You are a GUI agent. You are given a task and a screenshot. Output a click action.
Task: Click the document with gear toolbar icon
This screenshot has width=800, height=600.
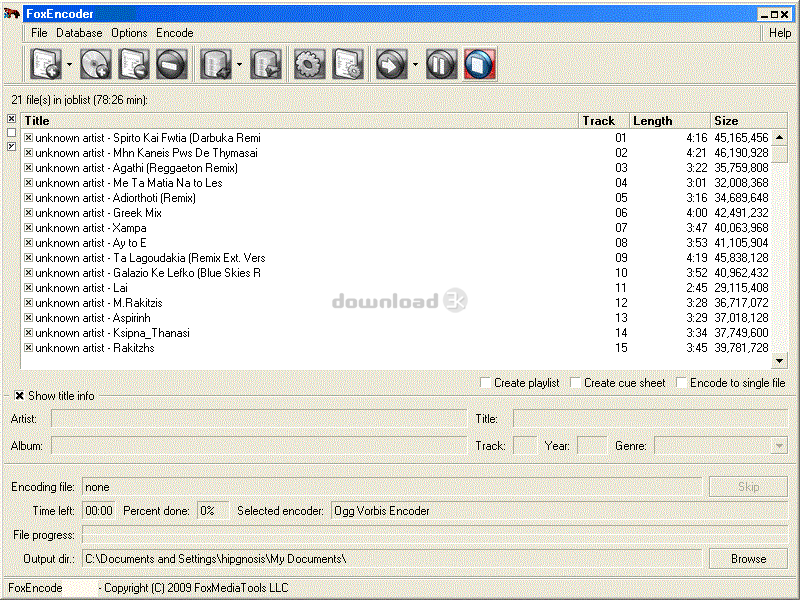tap(348, 64)
